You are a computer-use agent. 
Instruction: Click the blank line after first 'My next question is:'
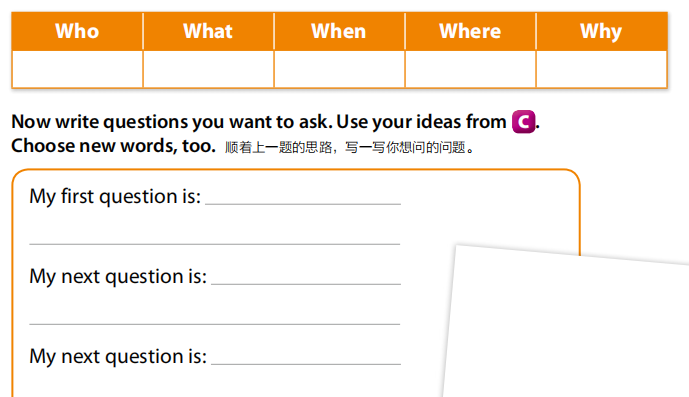pos(306,284)
